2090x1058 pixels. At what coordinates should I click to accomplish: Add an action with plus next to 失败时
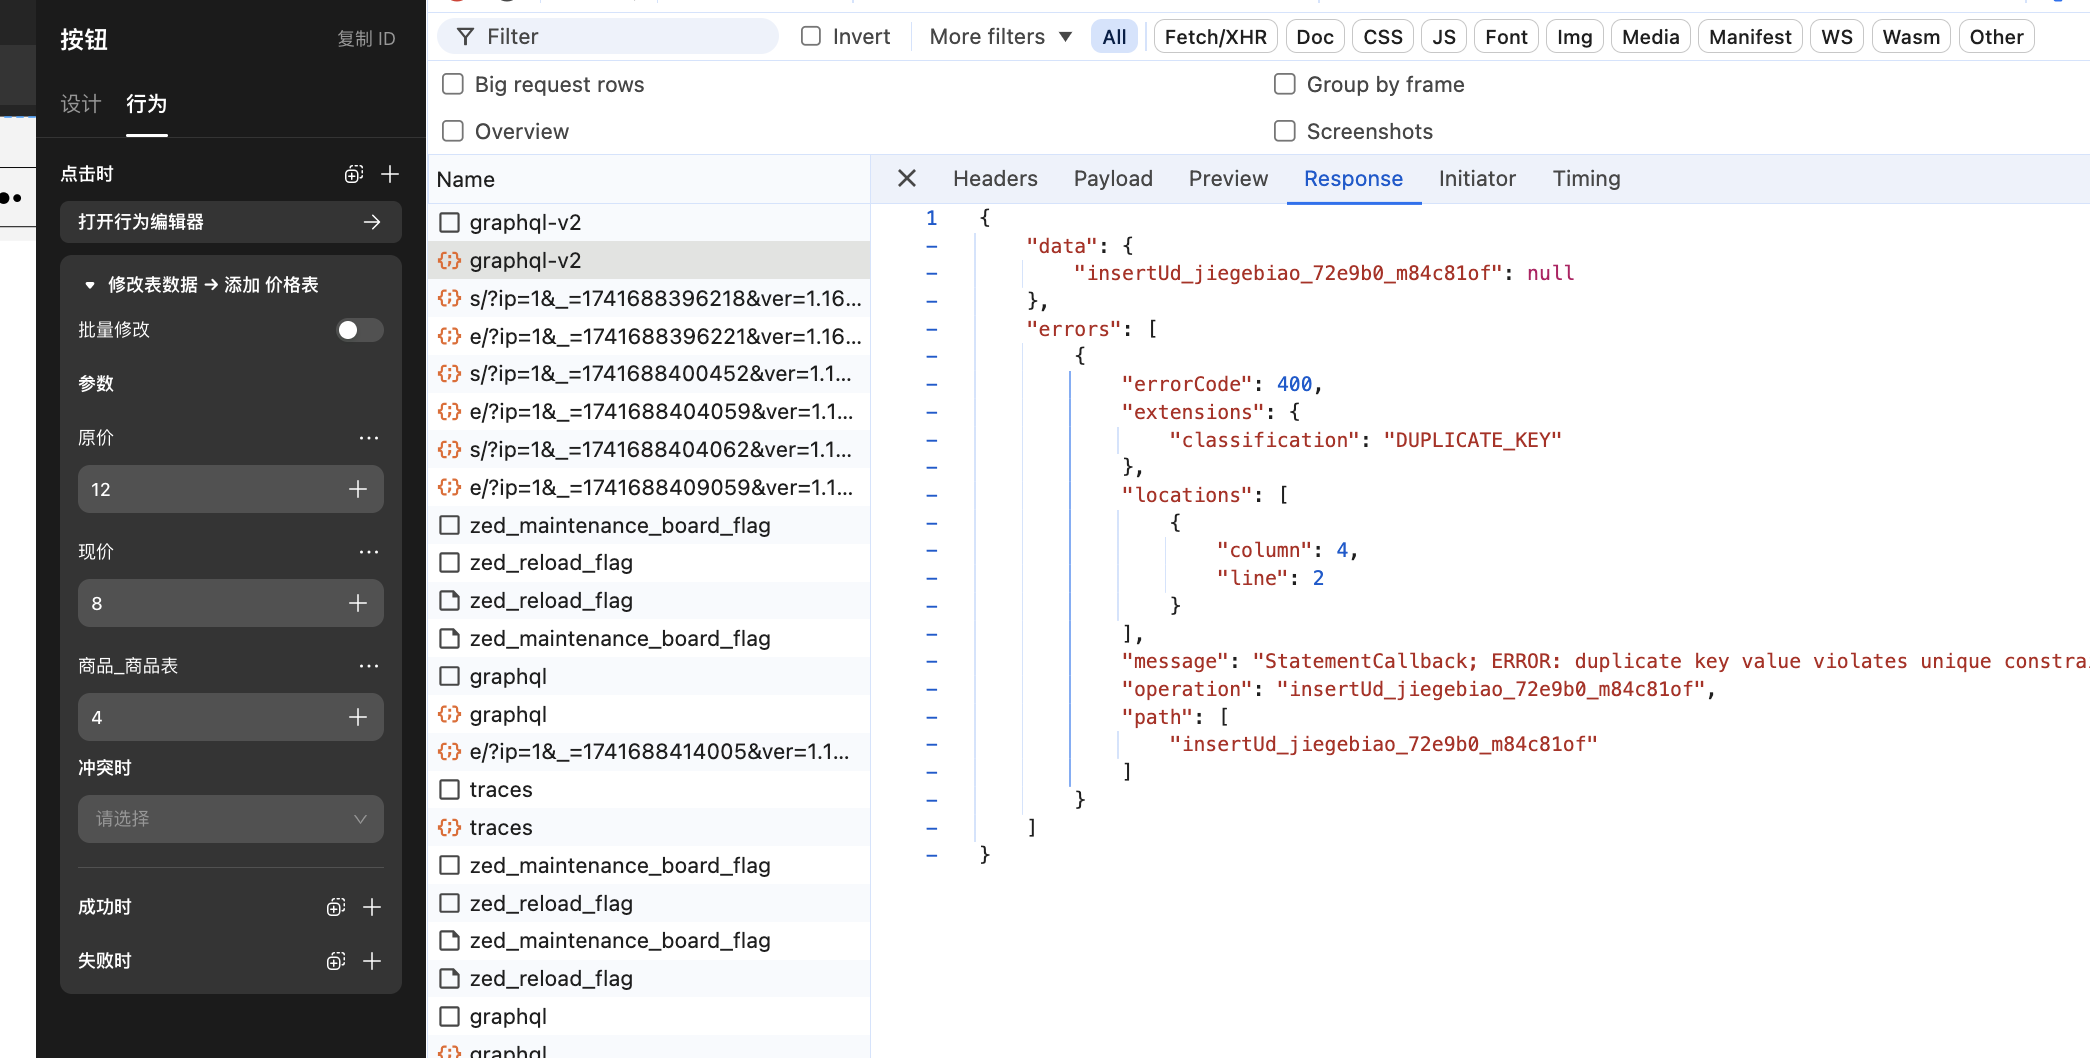pos(372,961)
